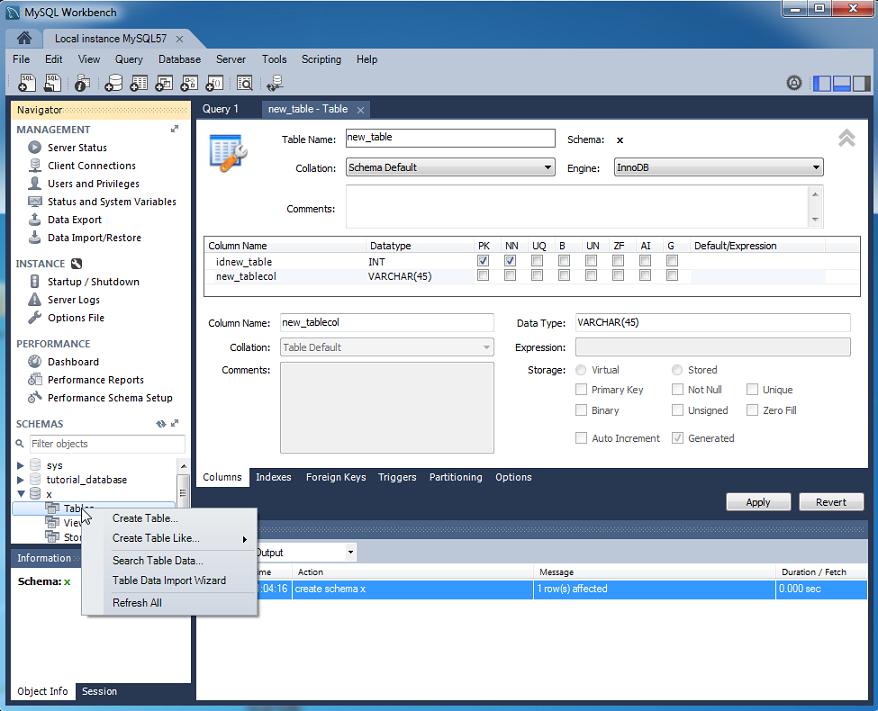Enable AI checkbox for idnew_table row
This screenshot has height=711, width=878.
click(x=645, y=261)
